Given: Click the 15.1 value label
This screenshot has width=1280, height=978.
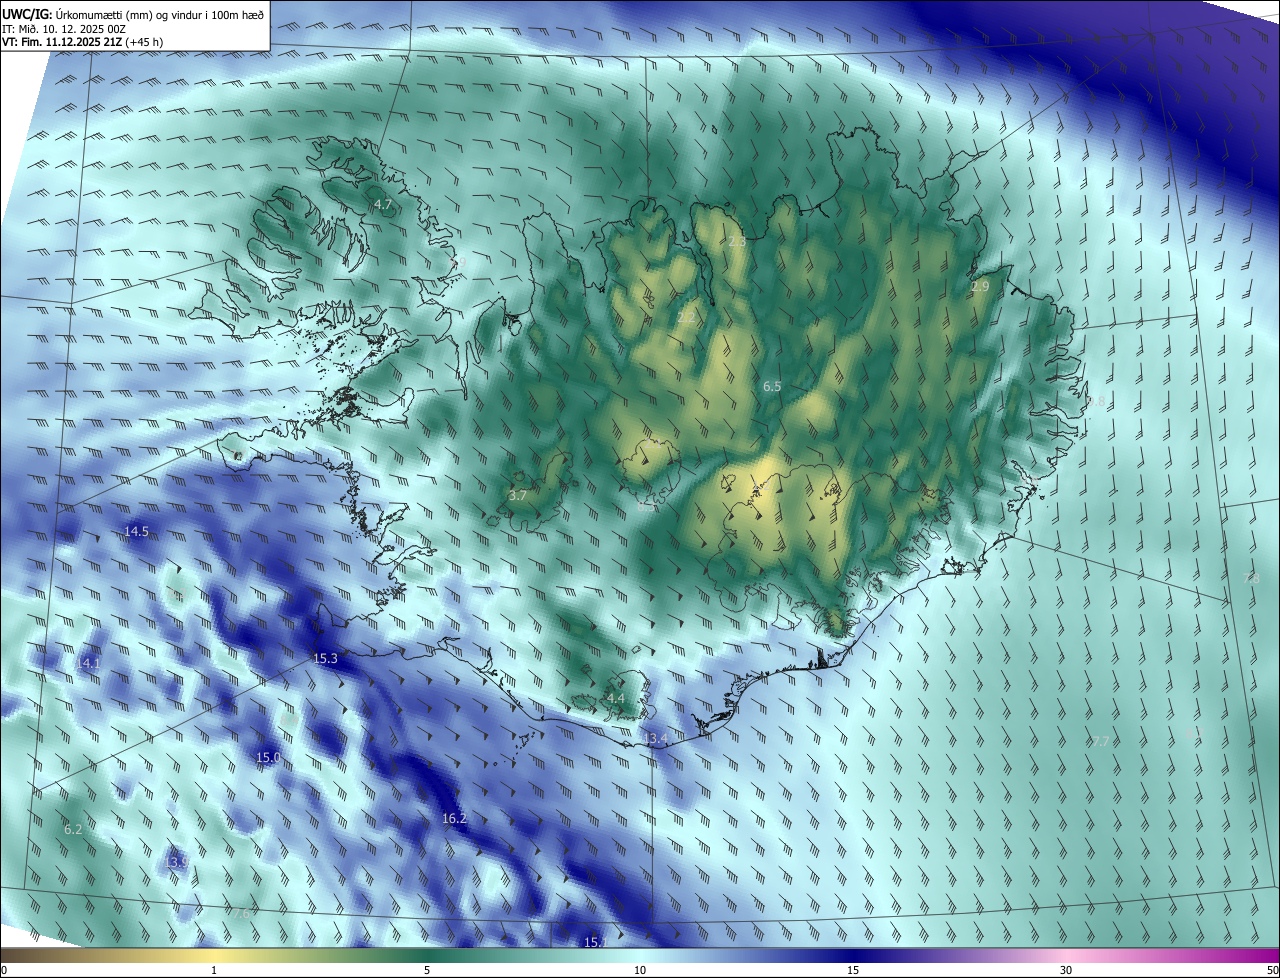Looking at the screenshot, I should point(595,942).
